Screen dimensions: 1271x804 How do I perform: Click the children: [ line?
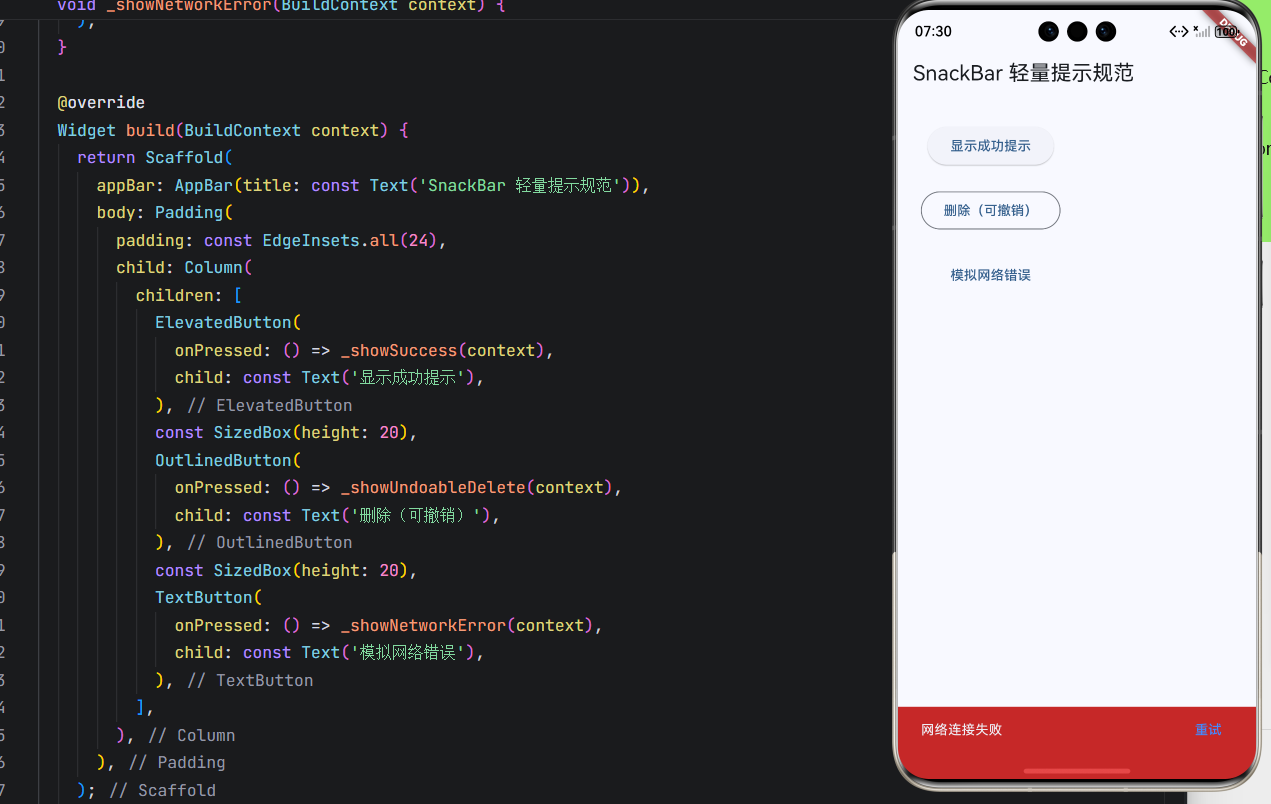tap(189, 295)
